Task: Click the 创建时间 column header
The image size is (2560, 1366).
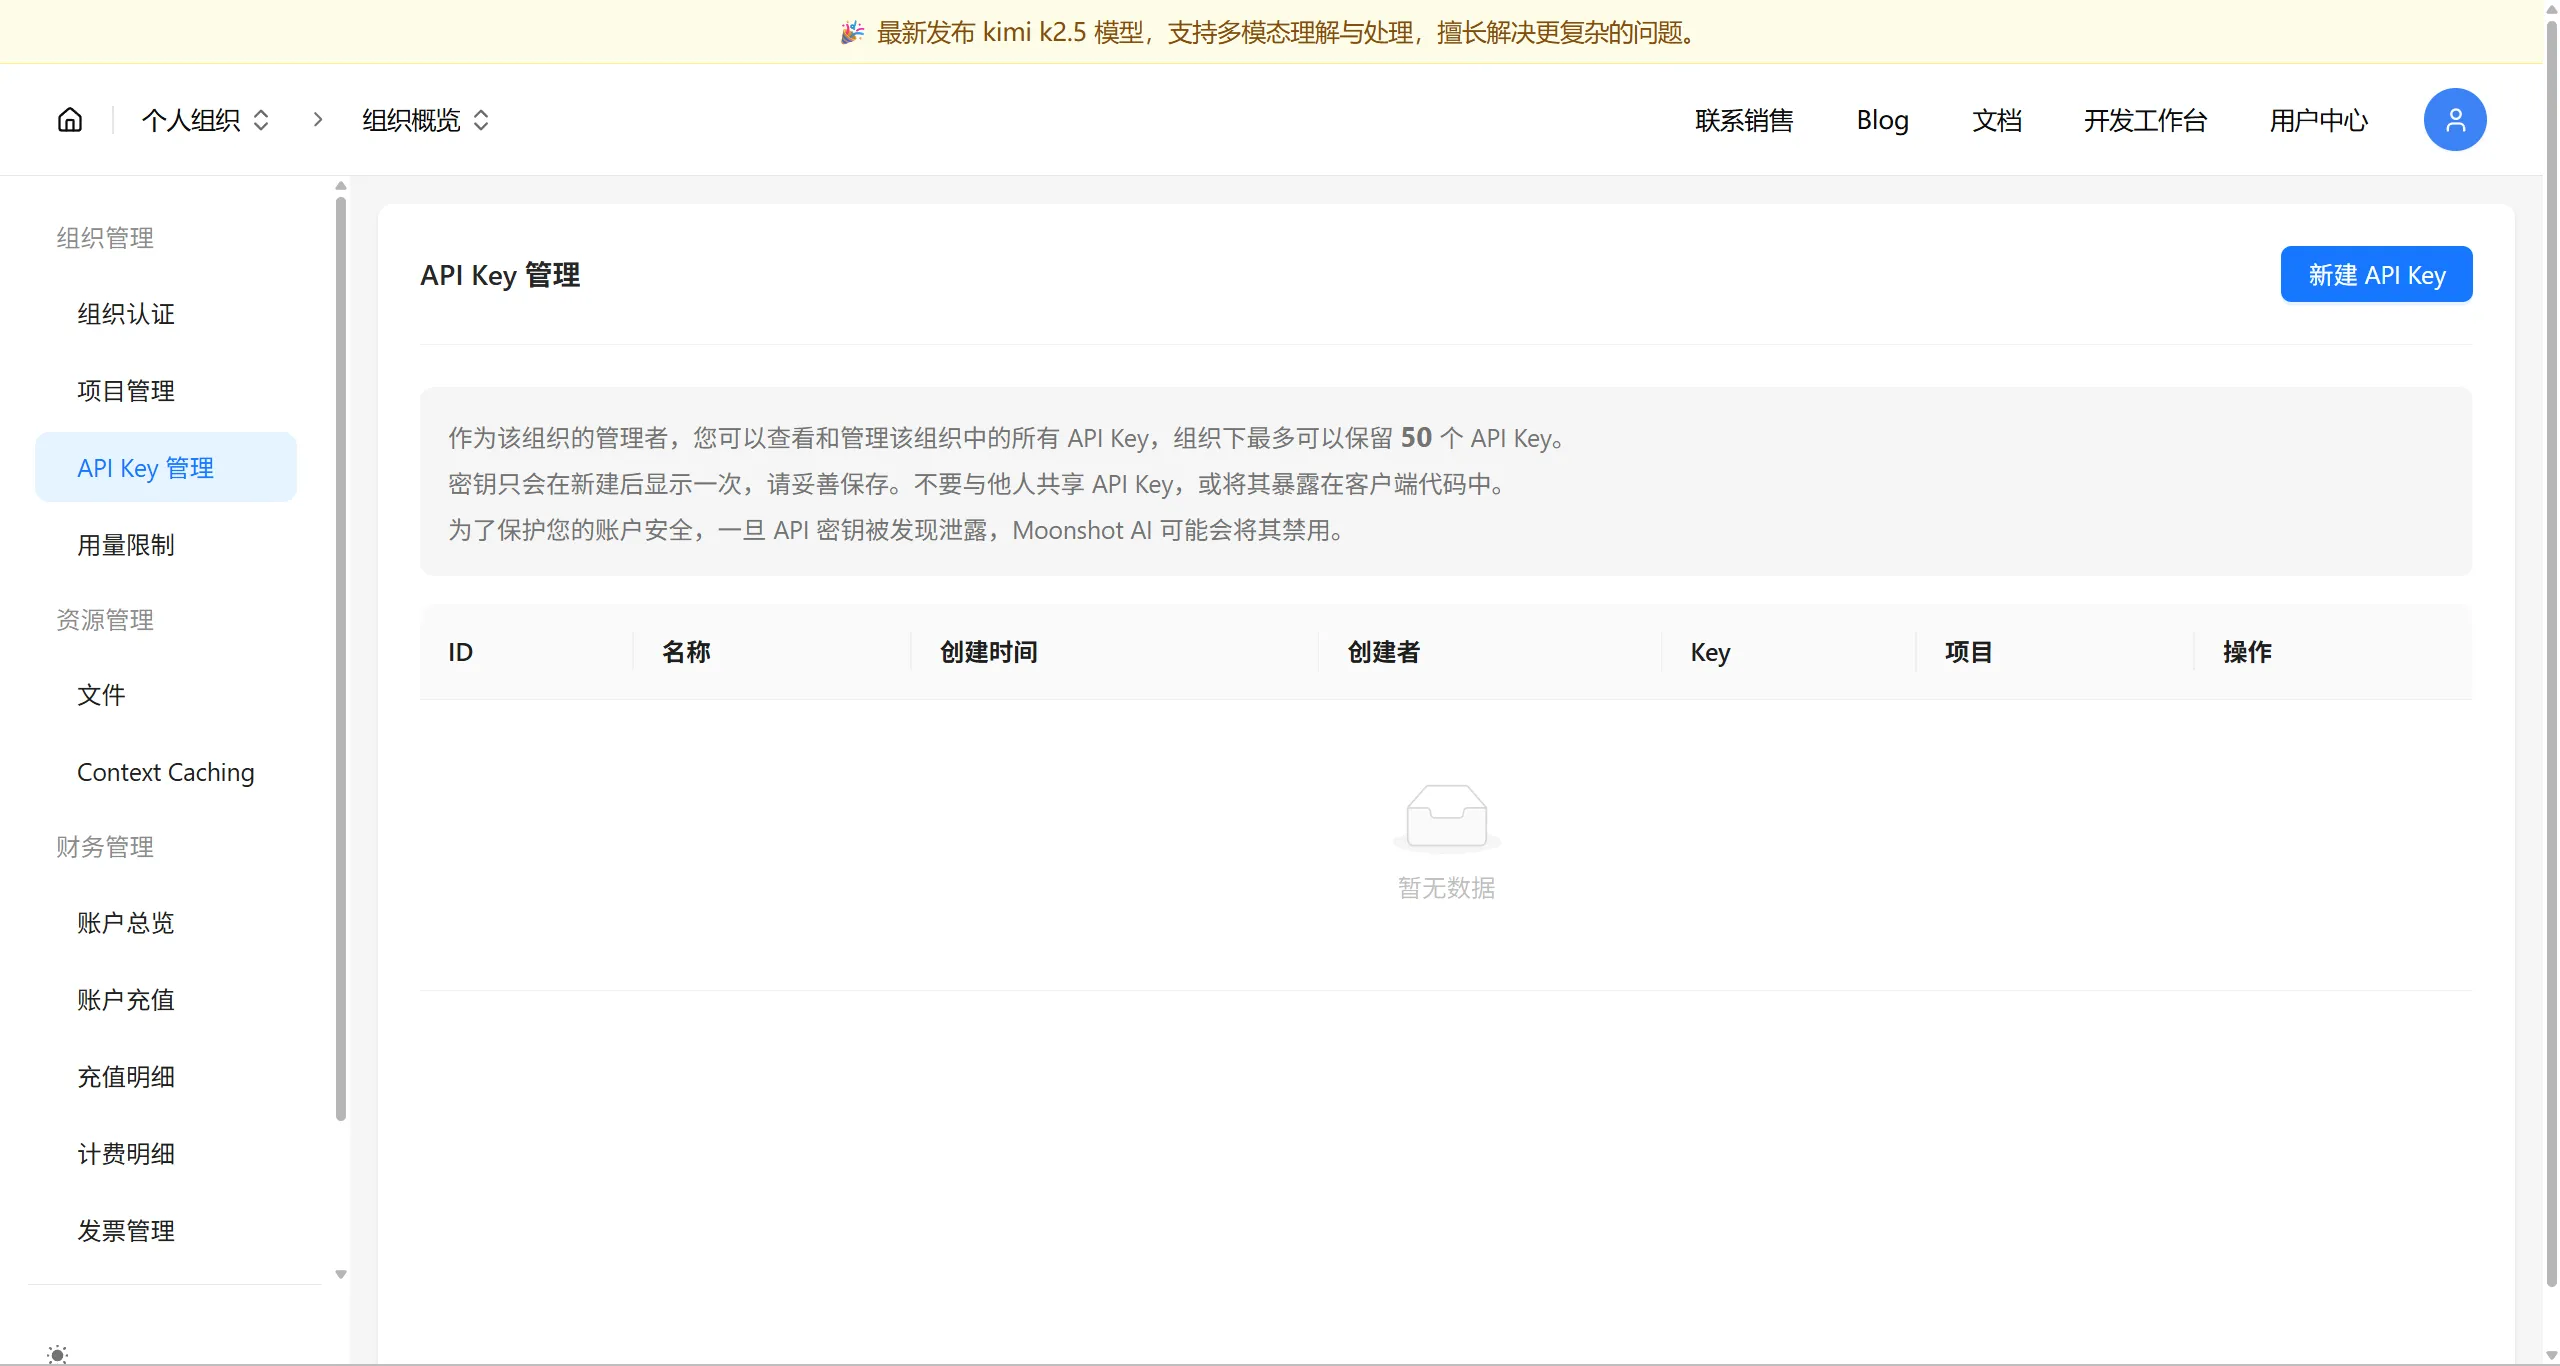Action: pyautogui.click(x=988, y=652)
